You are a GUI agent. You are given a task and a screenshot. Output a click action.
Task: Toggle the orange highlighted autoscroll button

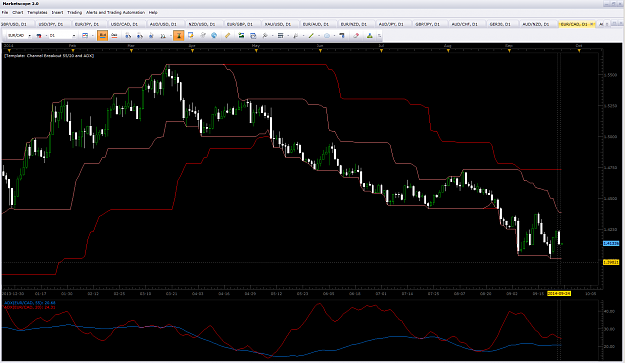click(179, 36)
